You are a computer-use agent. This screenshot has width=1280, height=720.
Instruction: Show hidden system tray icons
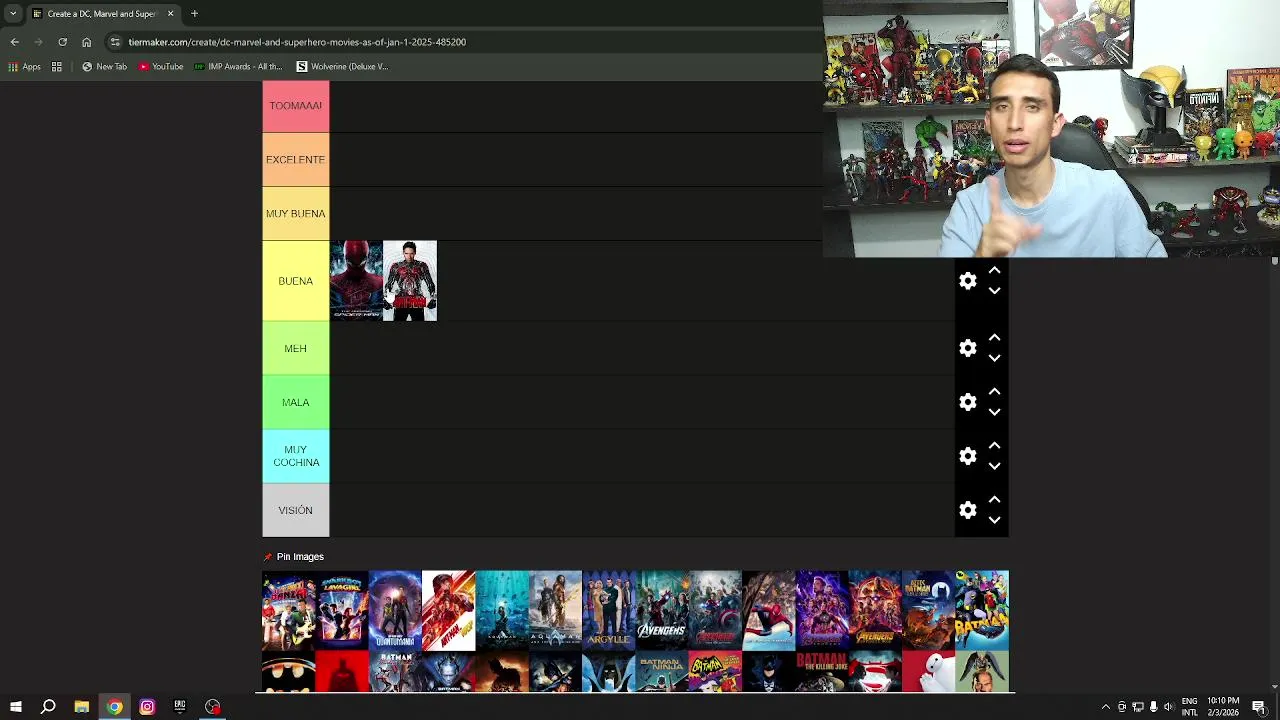(x=1105, y=707)
